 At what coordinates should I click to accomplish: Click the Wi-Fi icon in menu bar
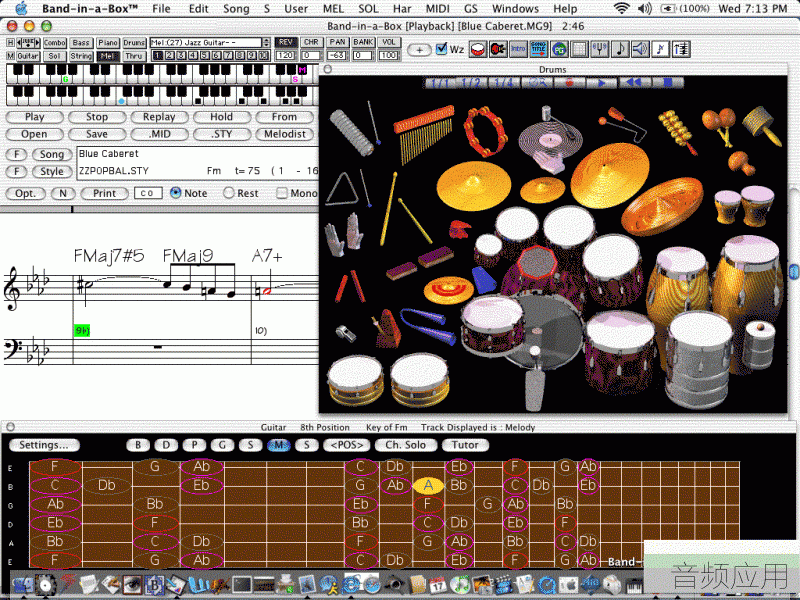(x=621, y=8)
